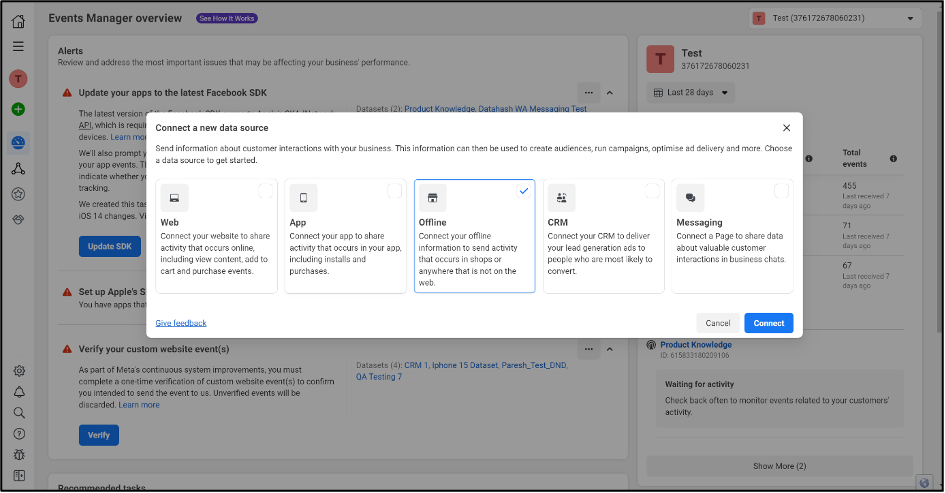Open search magnifier in sidebar
Viewport: 945px width, 493px height.
pos(19,413)
